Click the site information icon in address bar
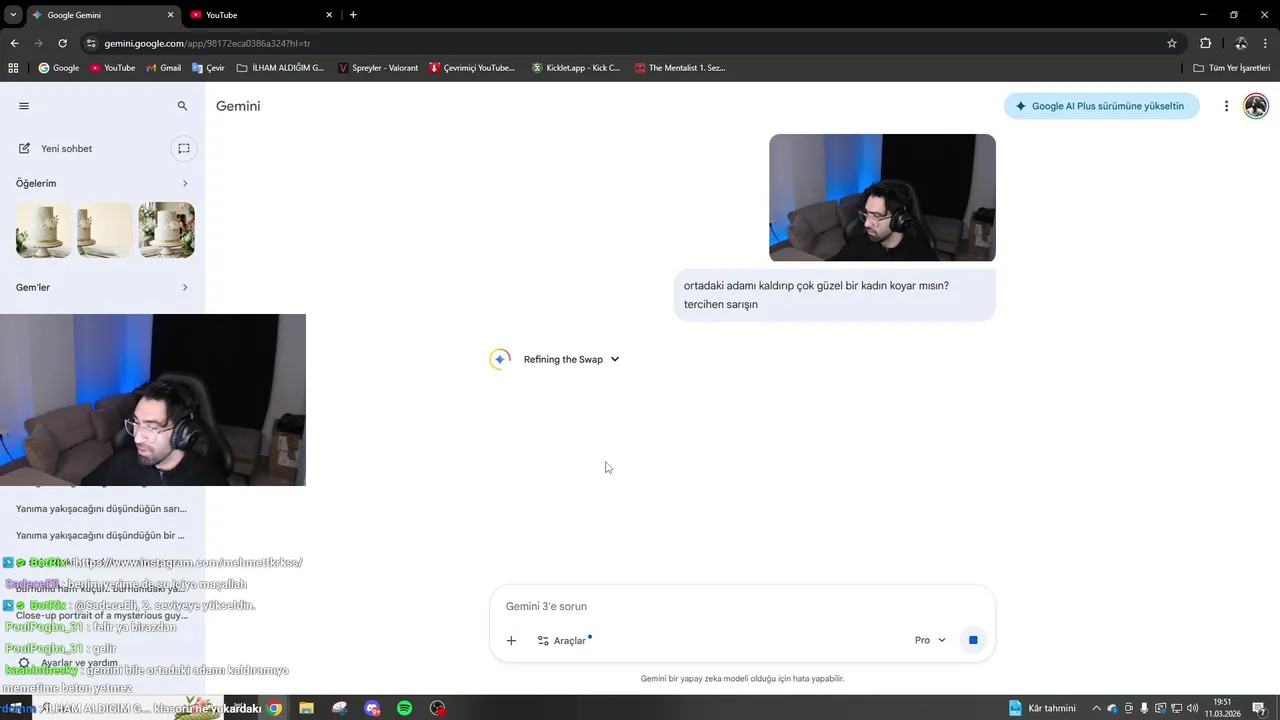This screenshot has height=720, width=1280. [x=91, y=43]
